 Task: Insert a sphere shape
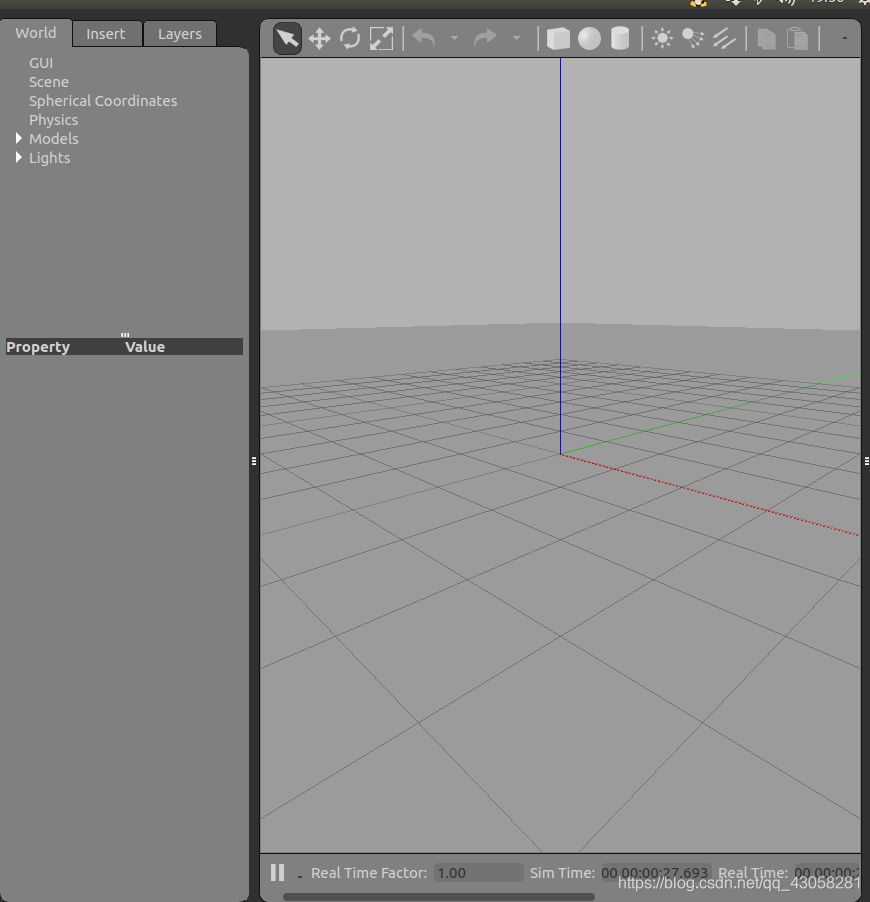(x=589, y=39)
